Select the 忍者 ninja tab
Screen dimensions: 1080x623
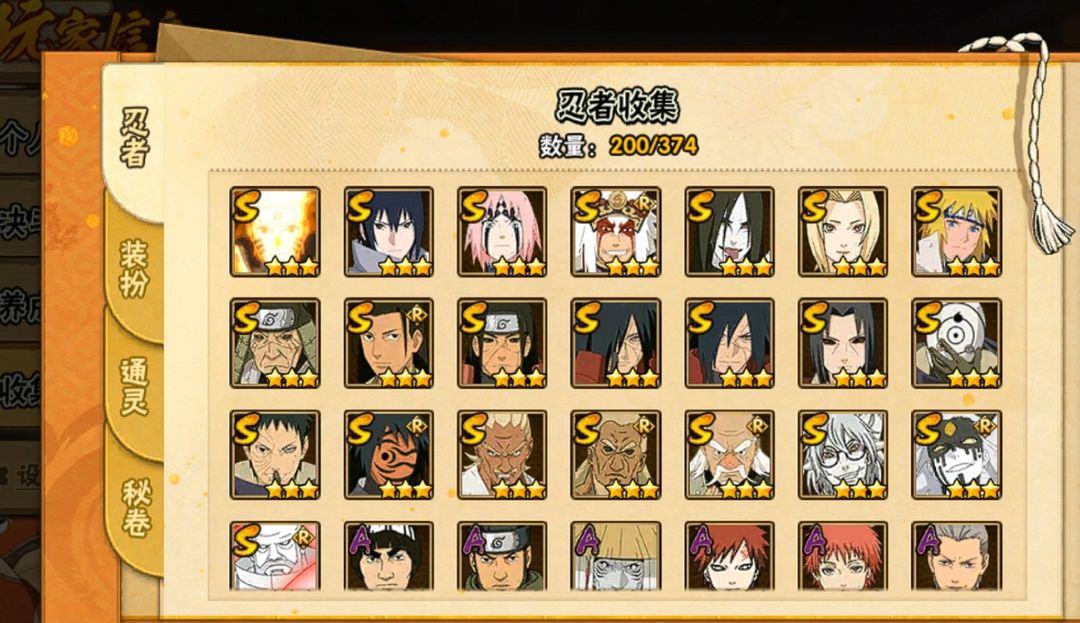[134, 138]
